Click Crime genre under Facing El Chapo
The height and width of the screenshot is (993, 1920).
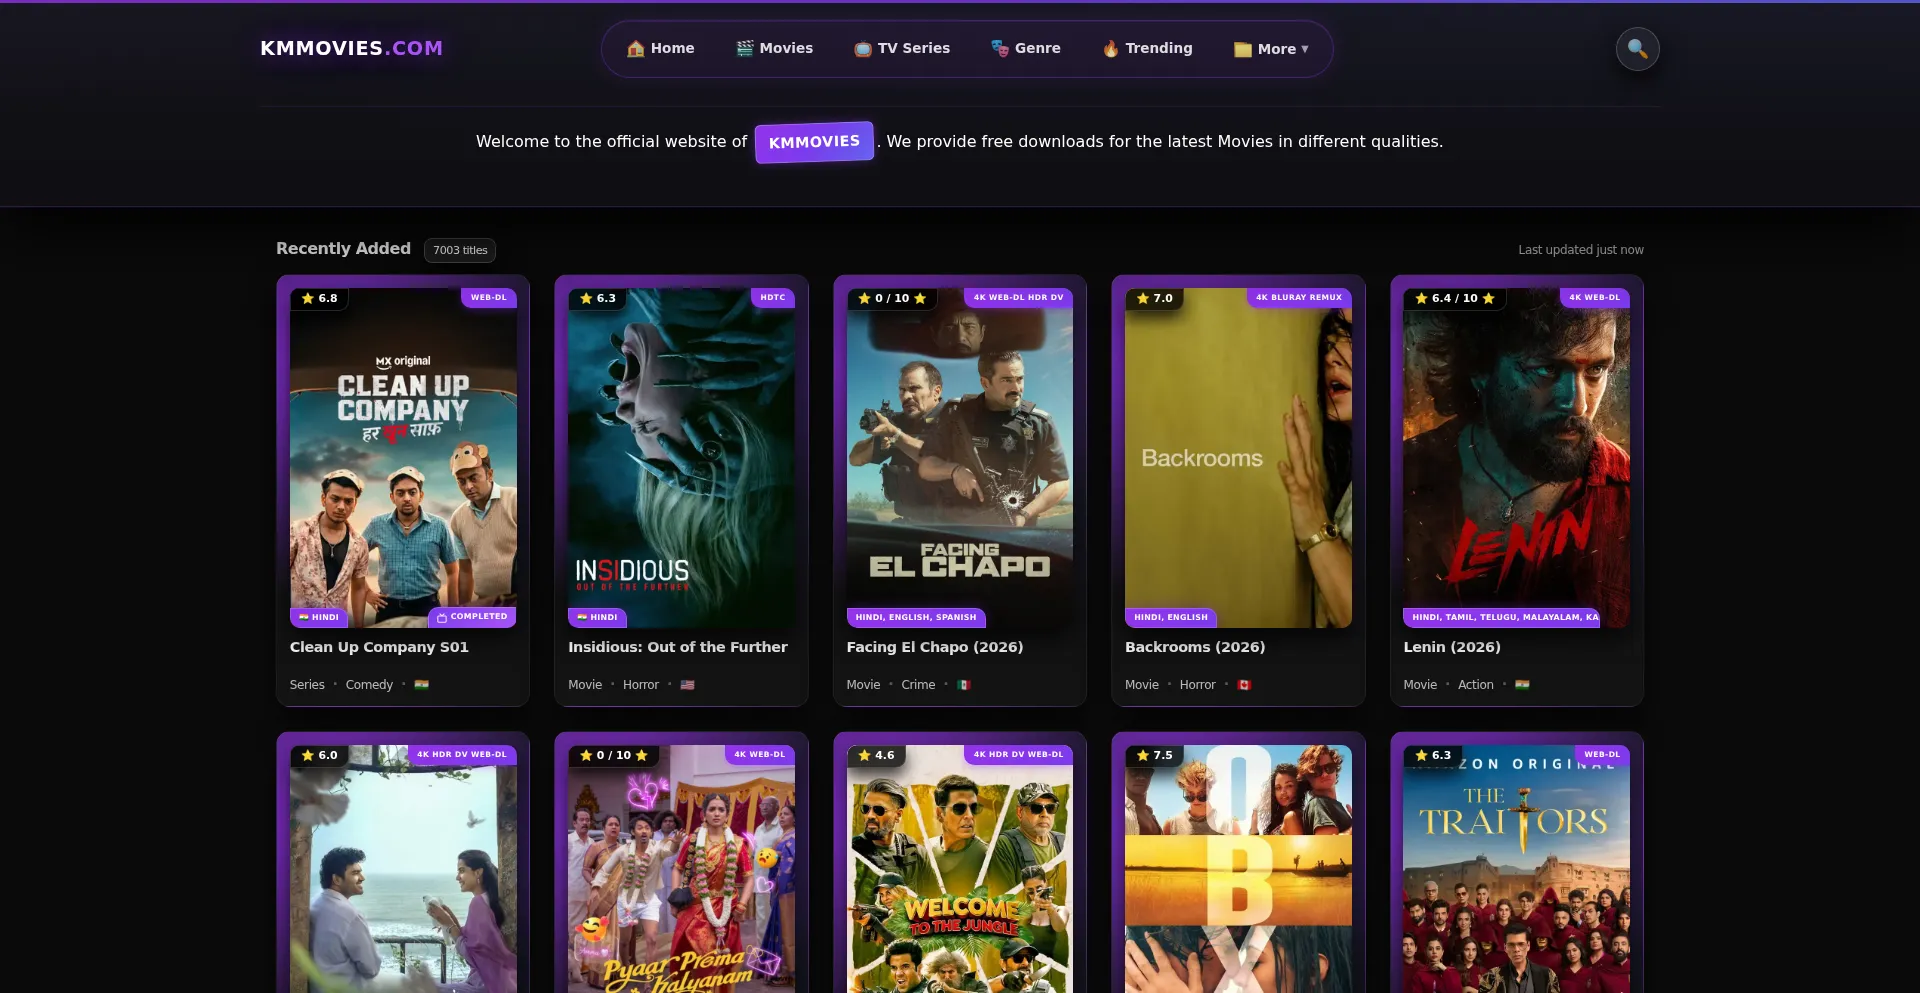tap(918, 685)
